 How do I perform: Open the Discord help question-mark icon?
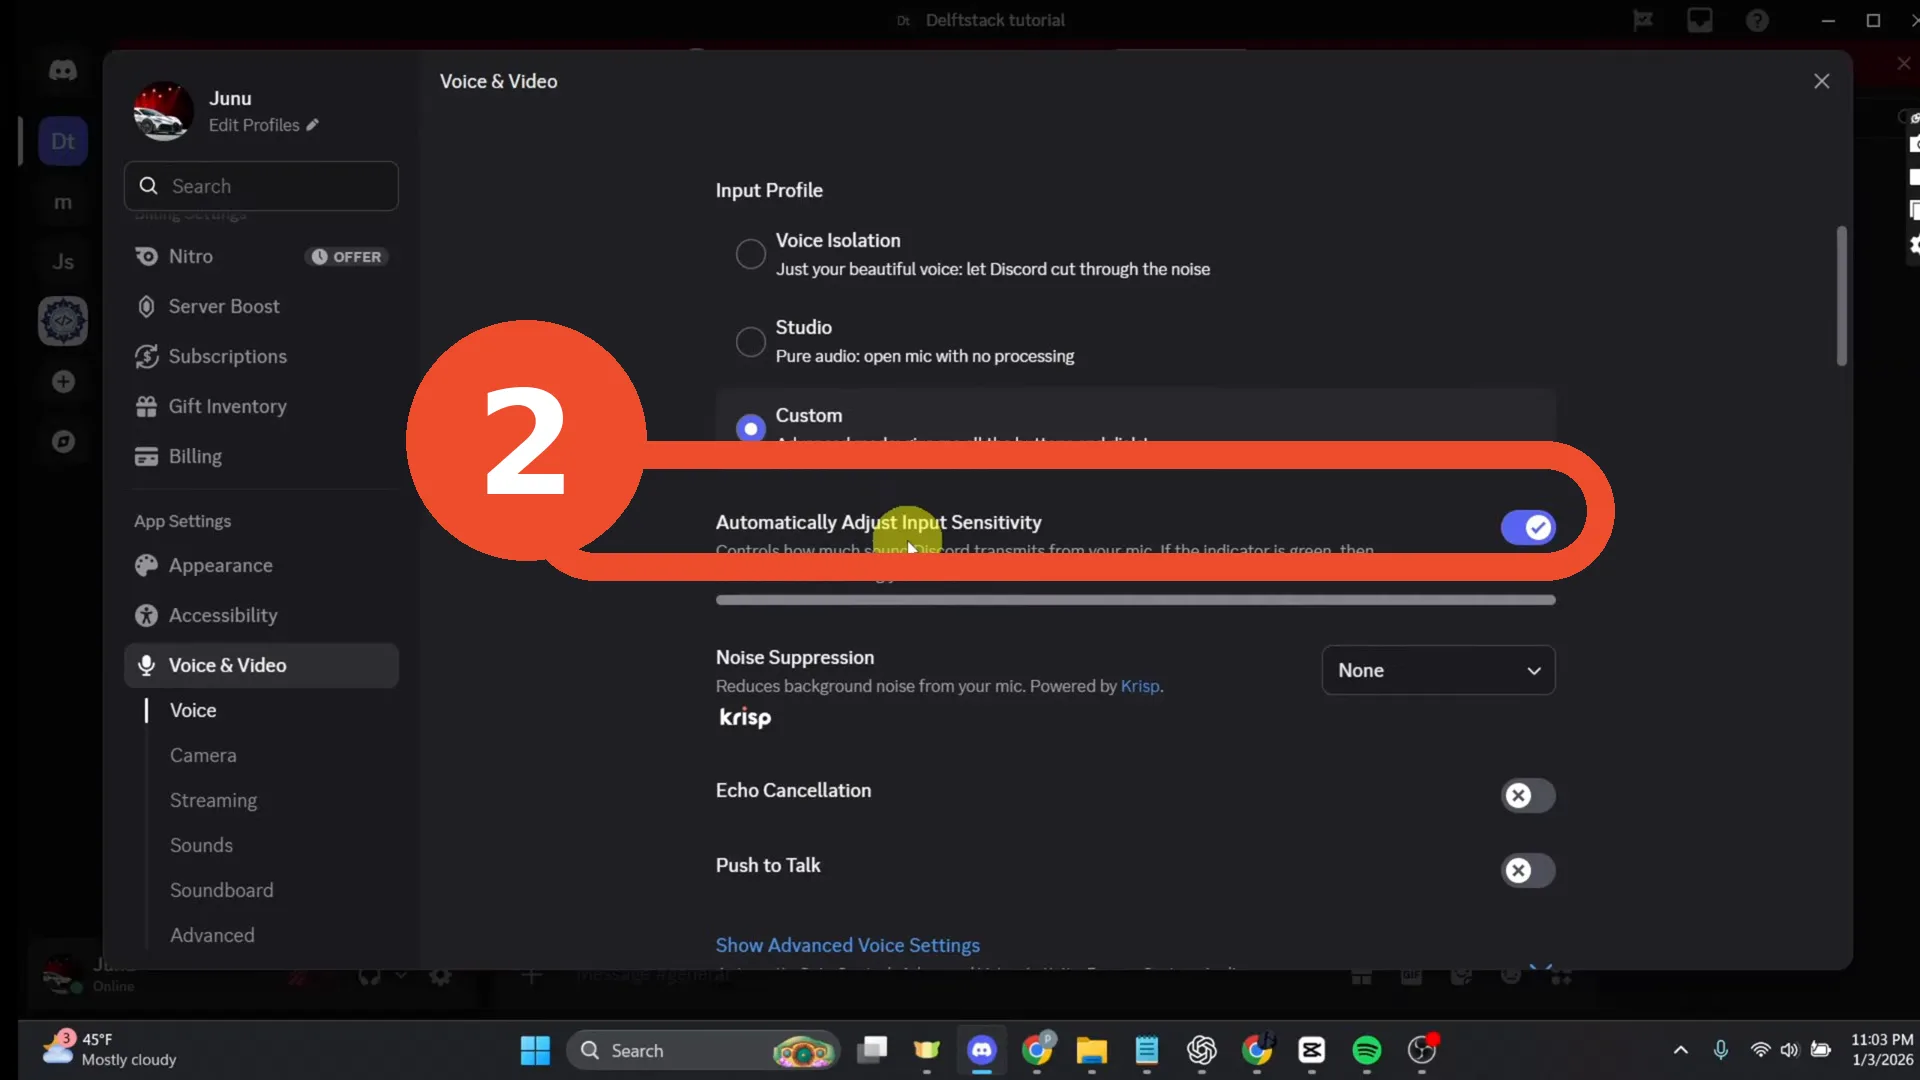[x=1757, y=20]
